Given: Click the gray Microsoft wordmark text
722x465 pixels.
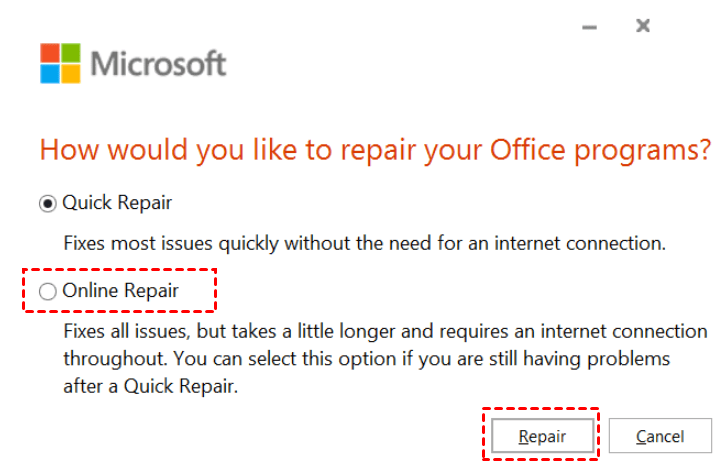Looking at the screenshot, I should coord(159,65).
